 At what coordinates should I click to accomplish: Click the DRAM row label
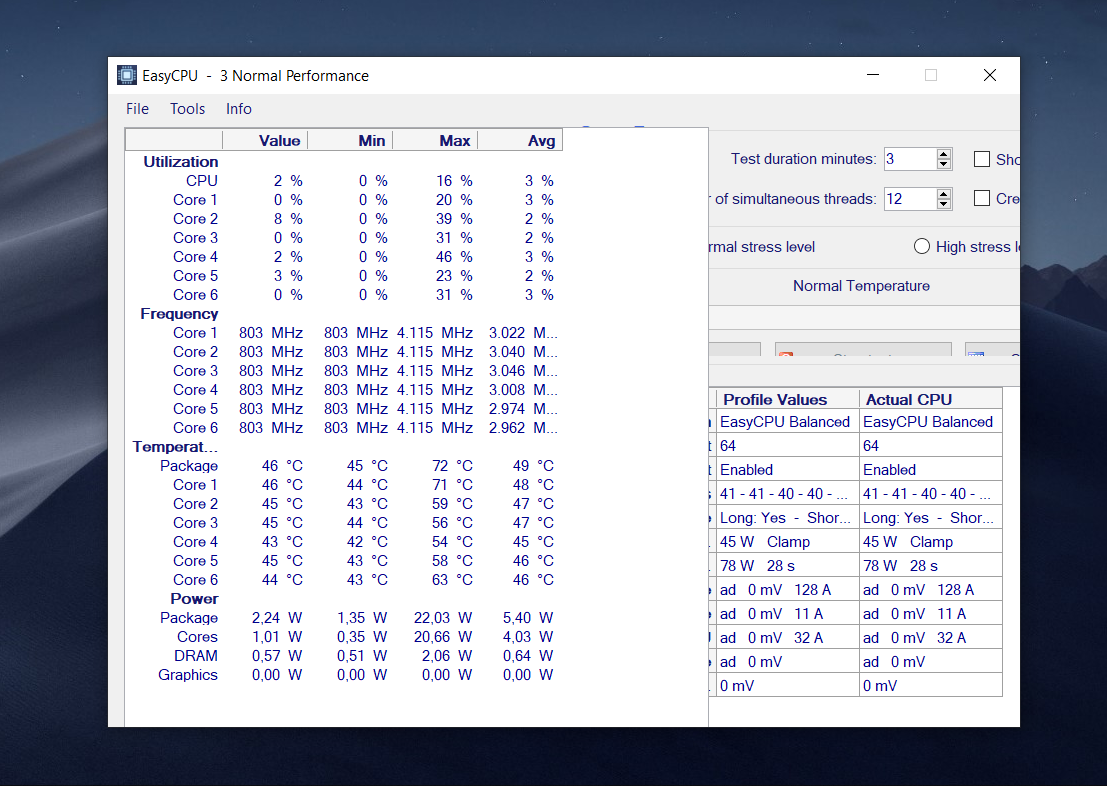(x=196, y=656)
